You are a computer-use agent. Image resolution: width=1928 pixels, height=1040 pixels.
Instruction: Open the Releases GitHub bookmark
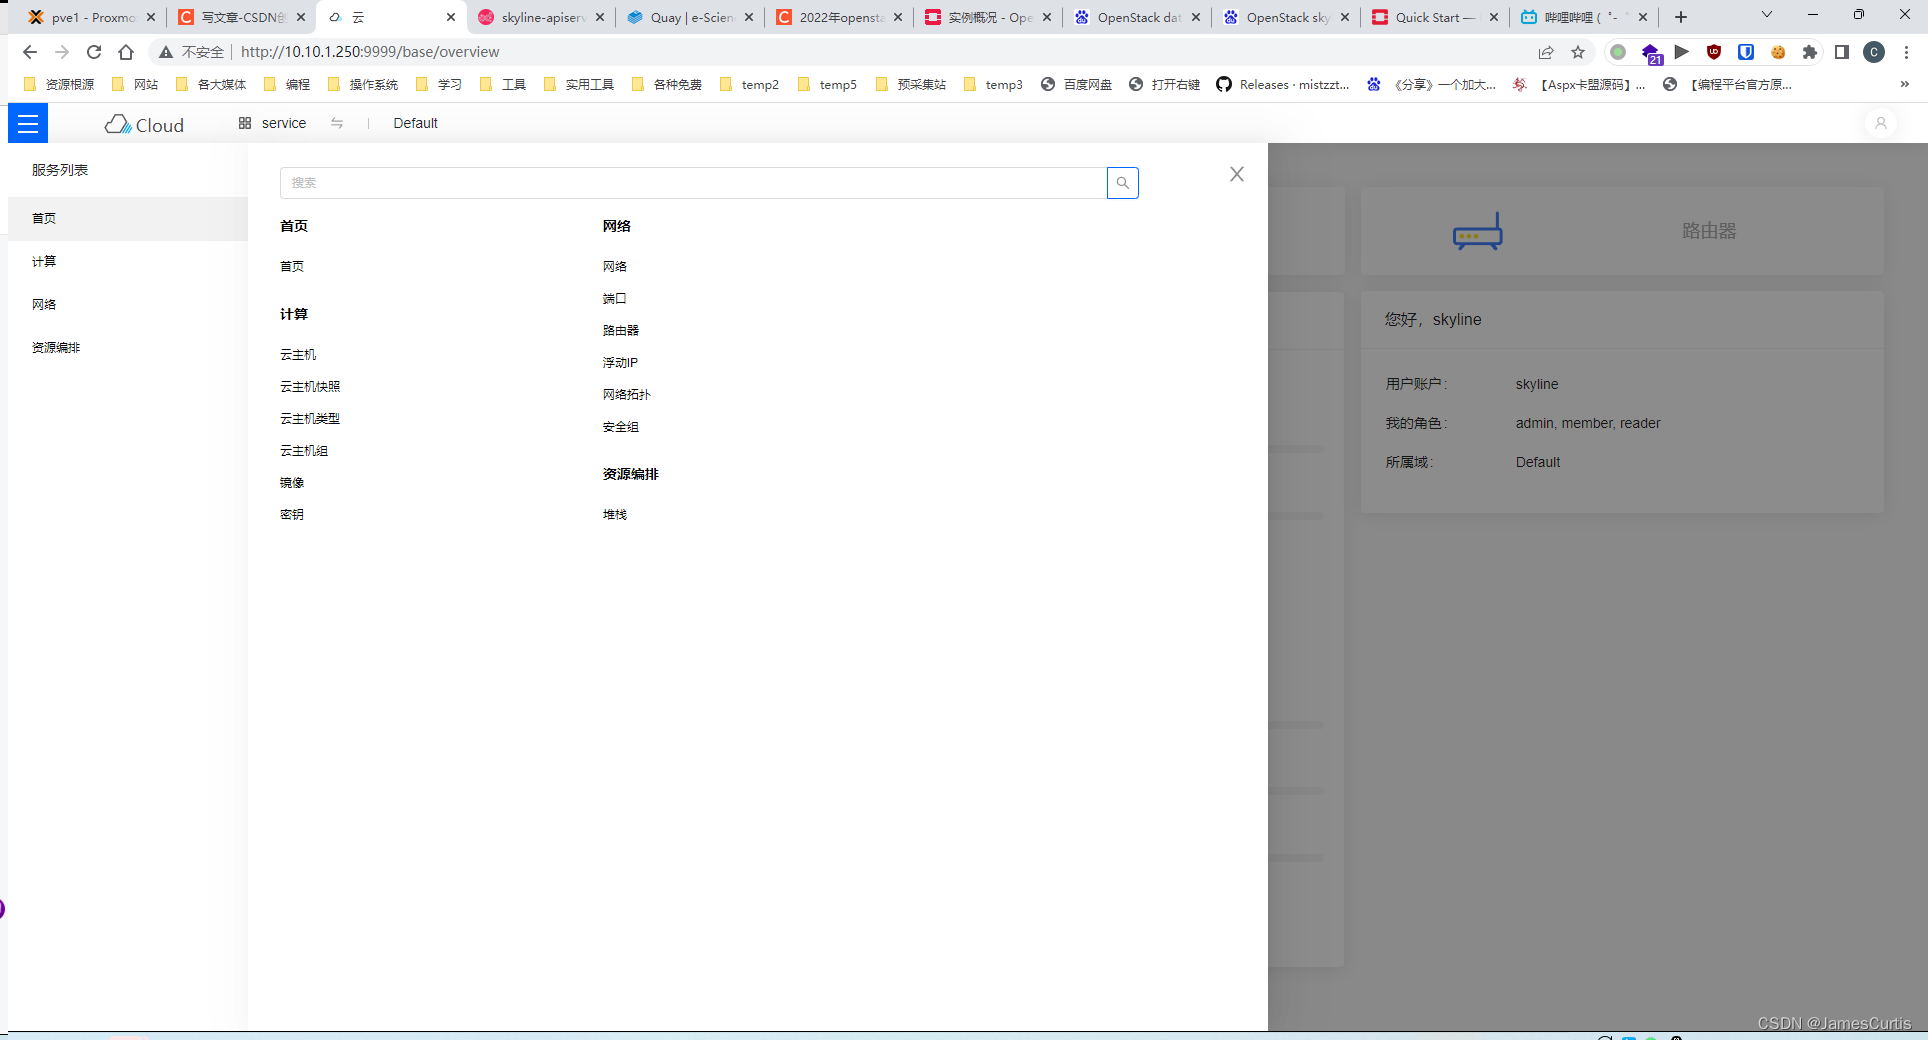point(1283,85)
